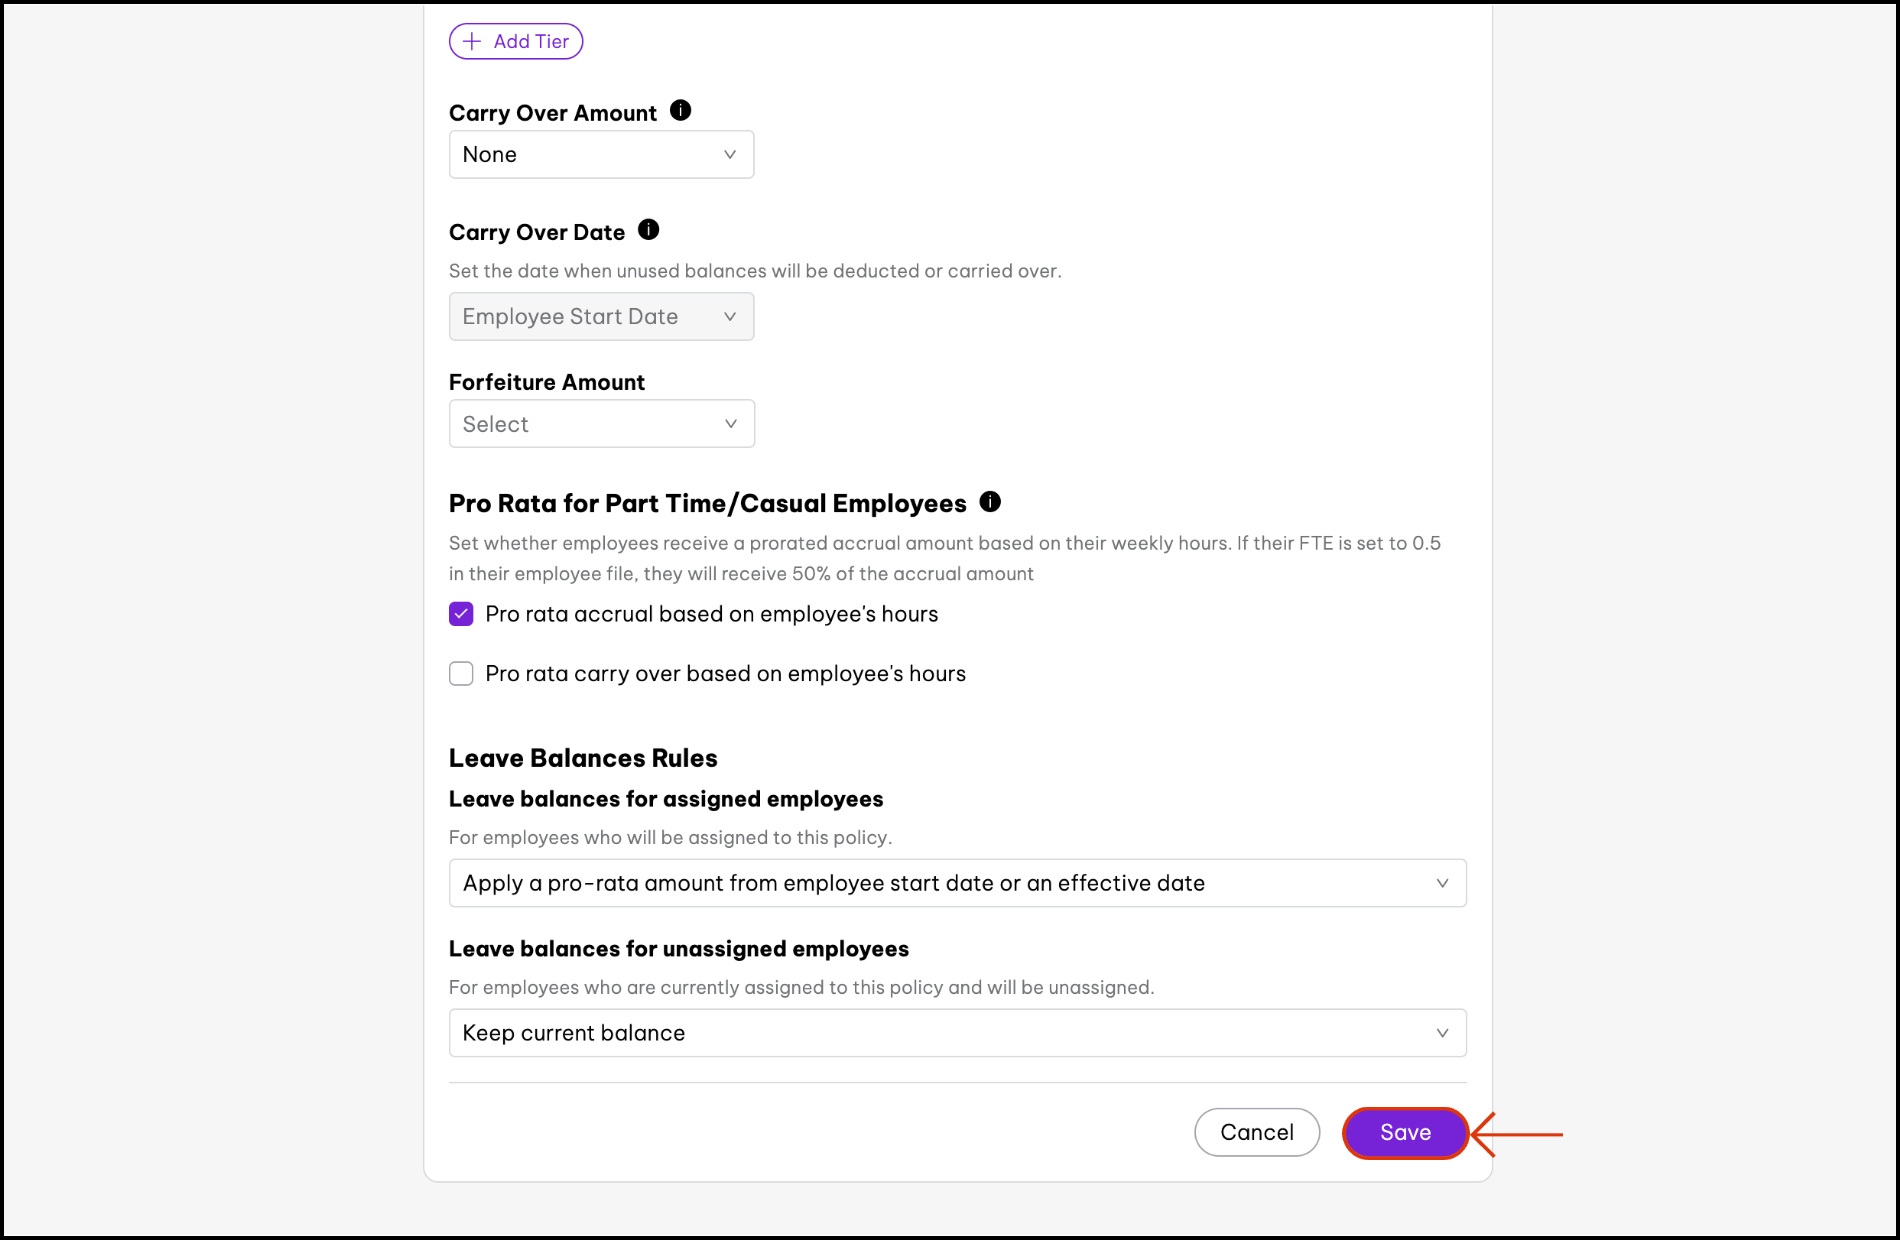
Task: Click the plus icon on Add Tier
Action: [472, 42]
